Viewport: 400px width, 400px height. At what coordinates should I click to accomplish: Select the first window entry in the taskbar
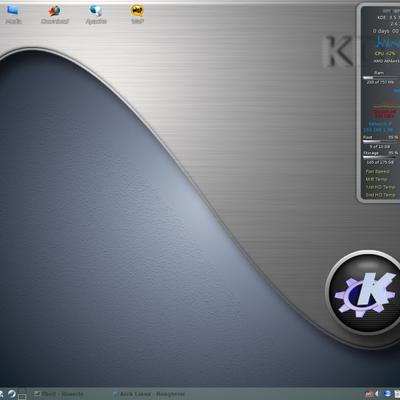pos(59,394)
